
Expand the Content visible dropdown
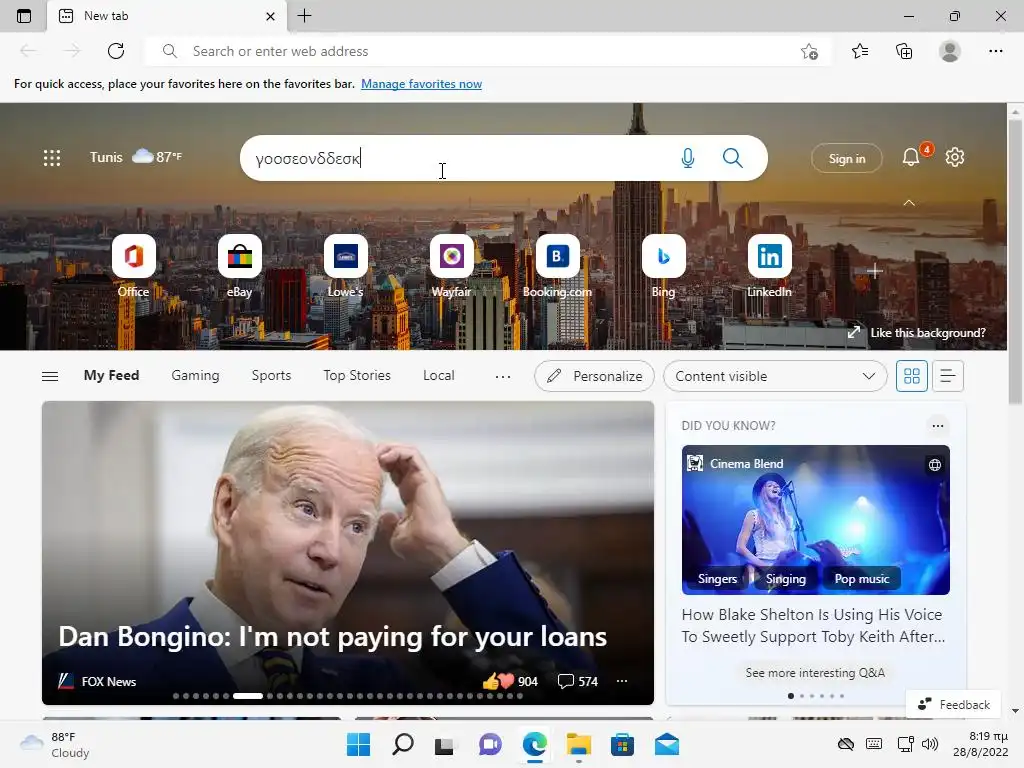click(775, 376)
